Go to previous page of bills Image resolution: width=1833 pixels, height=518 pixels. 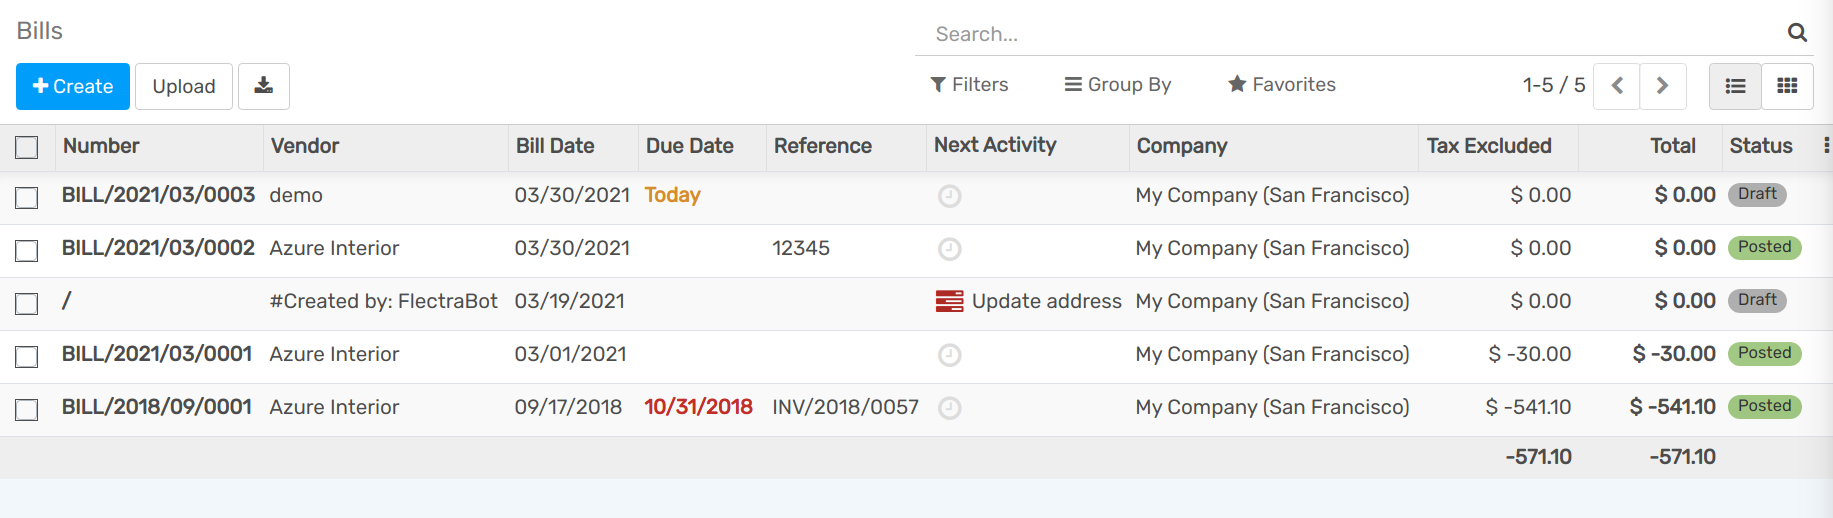tap(1617, 86)
